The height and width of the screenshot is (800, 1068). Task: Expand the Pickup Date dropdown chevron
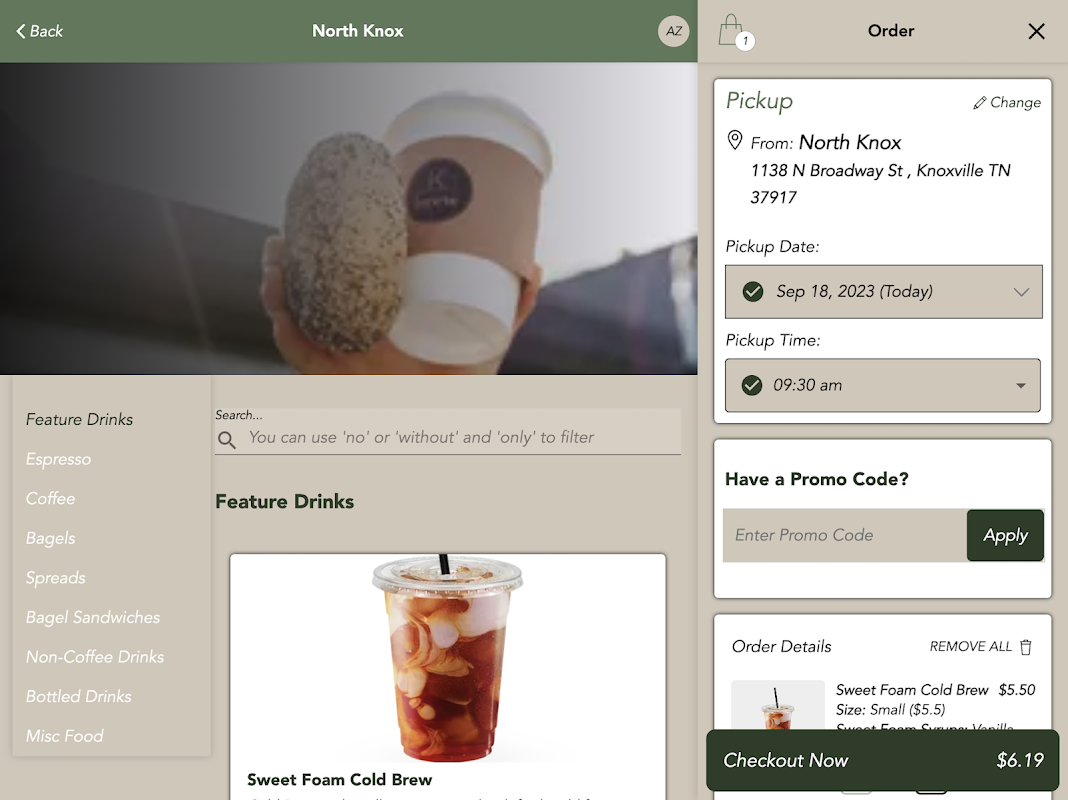click(1021, 292)
